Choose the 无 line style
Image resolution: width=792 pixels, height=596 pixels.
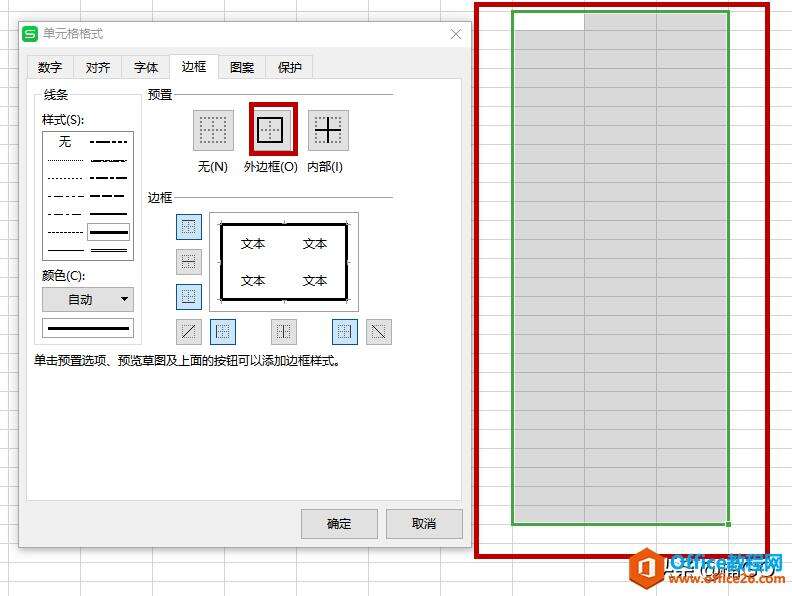click(65, 142)
